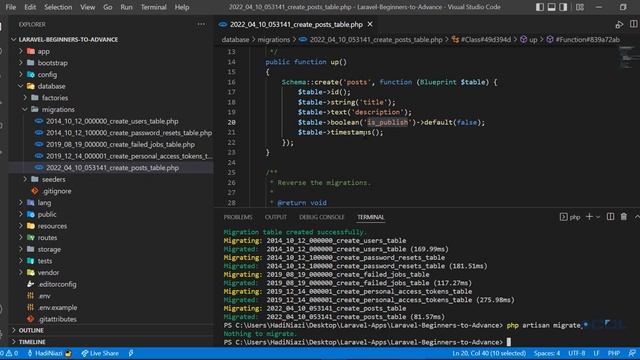Open 2014_10_12_000000_create_users_table.php file
The height and width of the screenshot is (360, 640).
point(111,121)
